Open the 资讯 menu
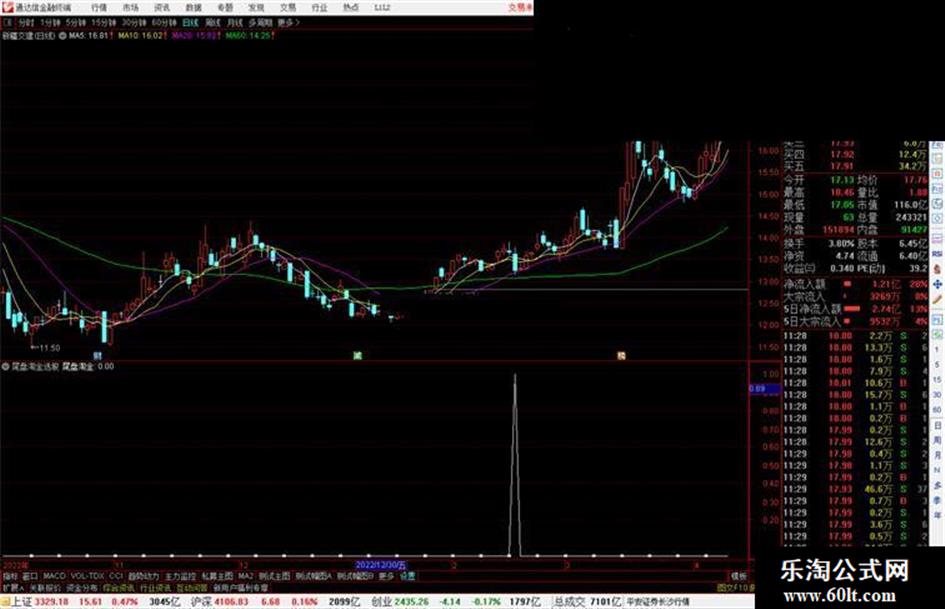Viewport: 945px width, 609px height. (x=162, y=8)
